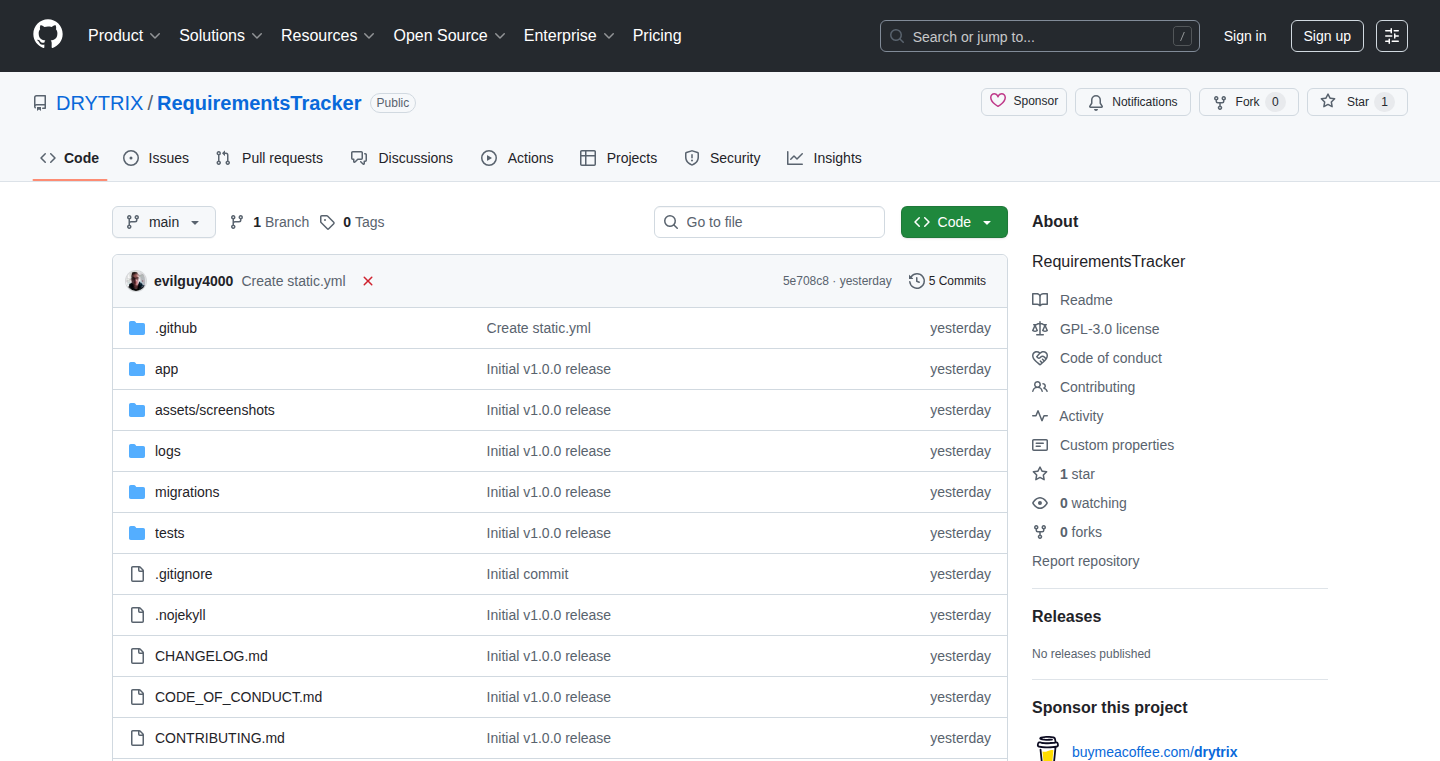The height and width of the screenshot is (761, 1440).
Task: Click the .github folder icon
Action: (137, 328)
